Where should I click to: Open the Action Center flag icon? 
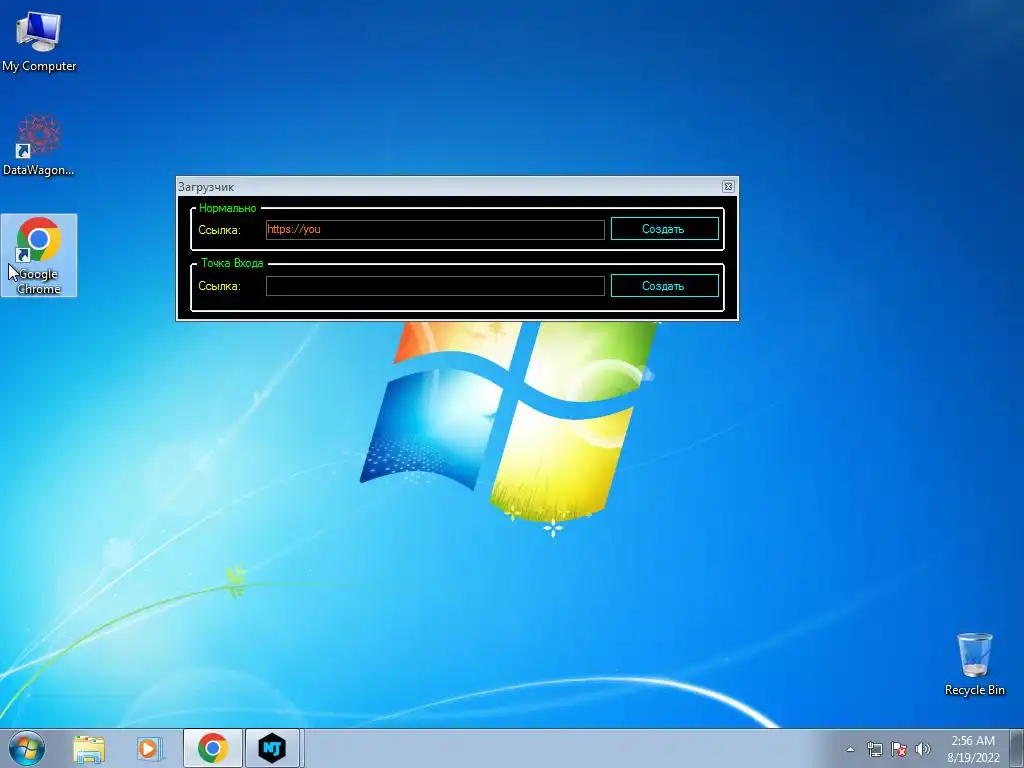(899, 749)
